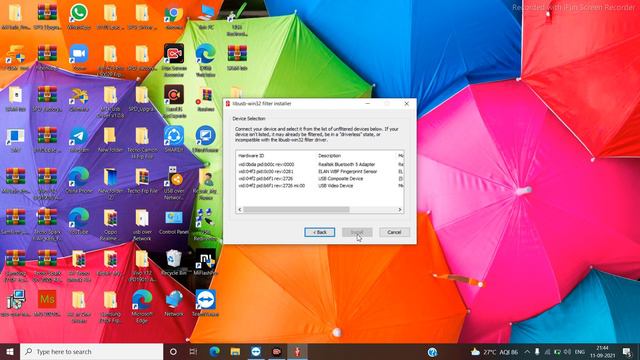Click the Cortana circle on taskbar
This screenshot has height=360, width=640.
click(173, 351)
